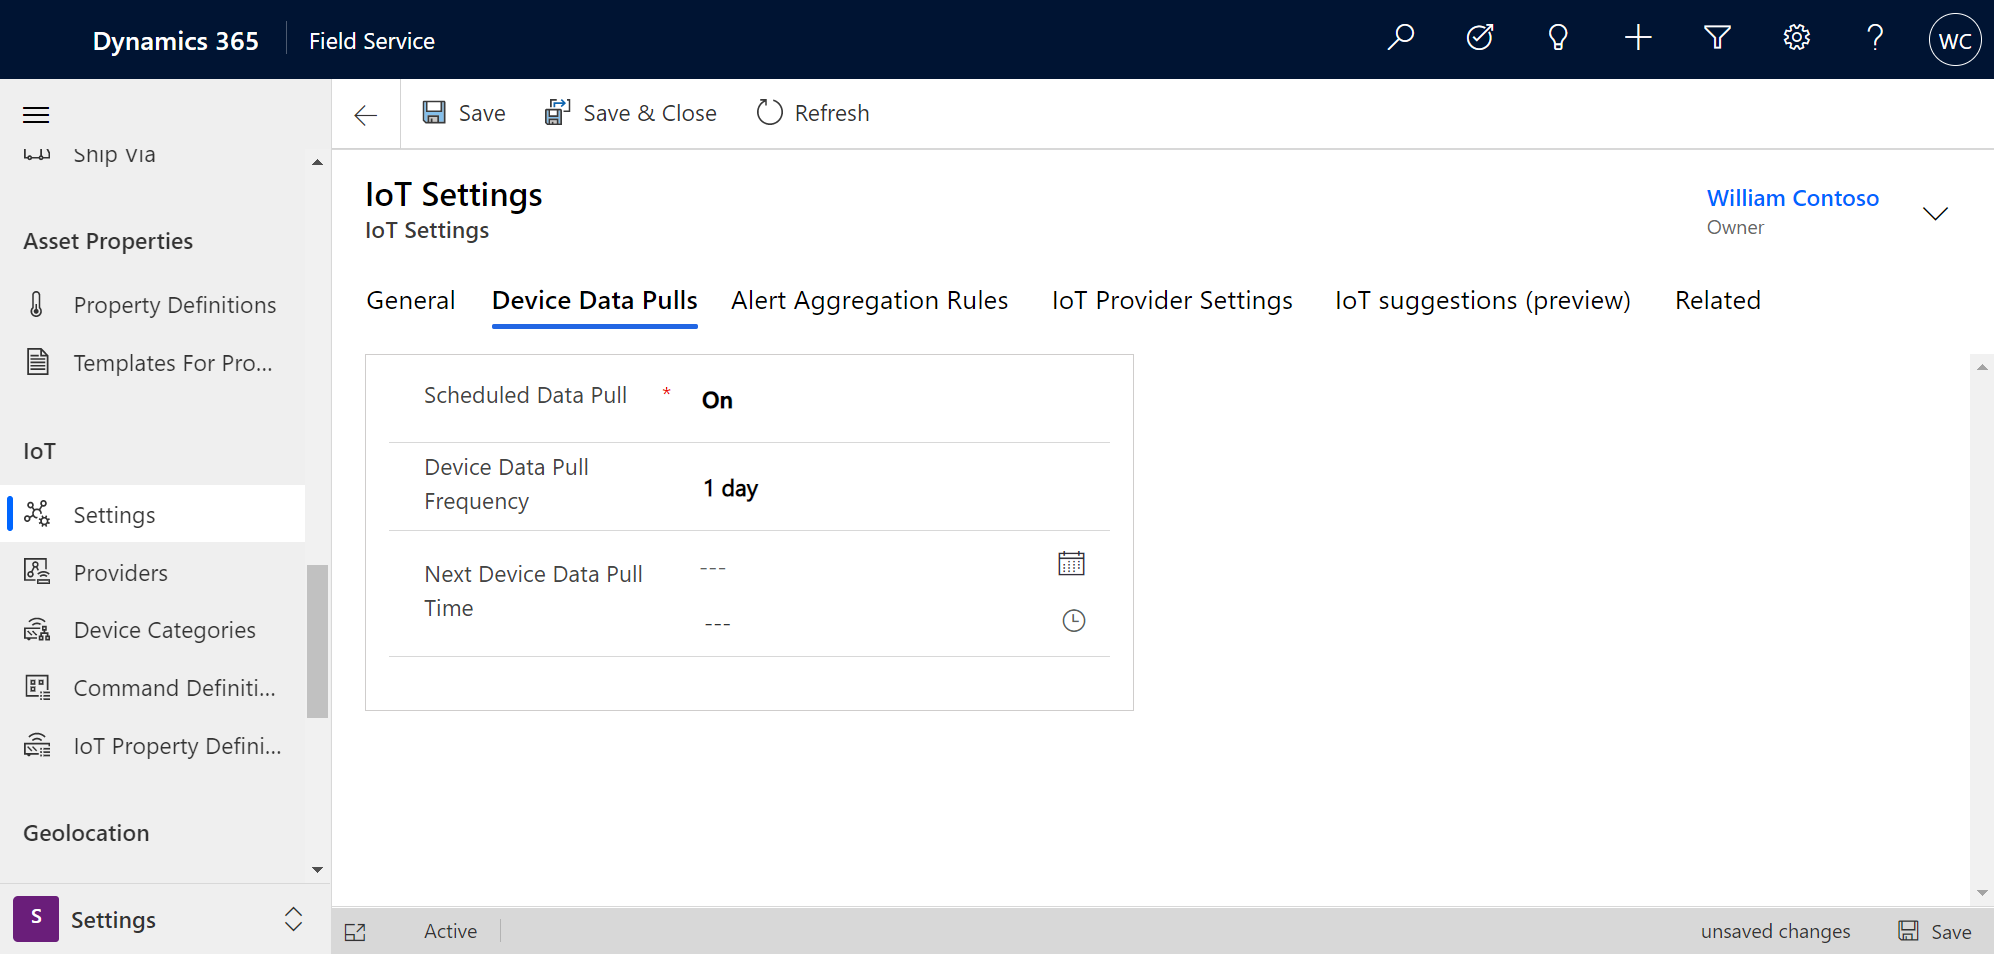Open the lightbulb assistant icon
1994x954 pixels.
tap(1558, 39)
